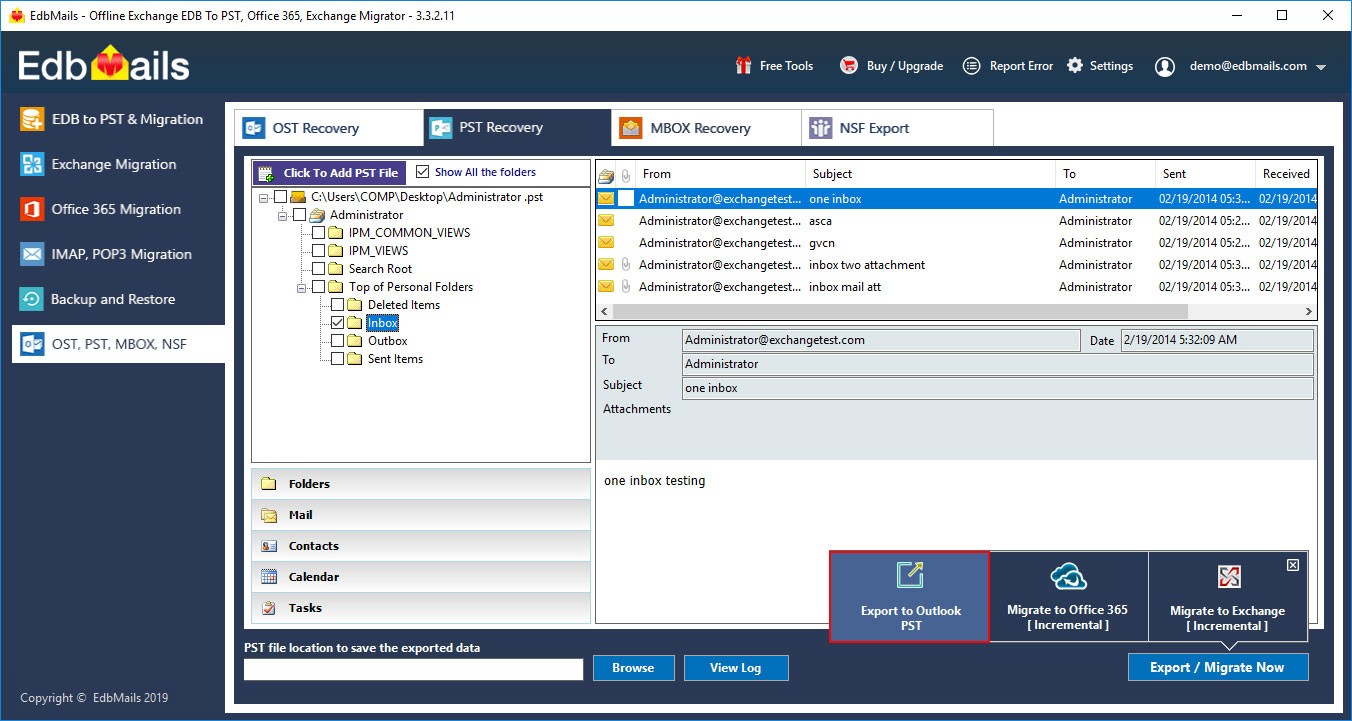The width and height of the screenshot is (1352, 721).
Task: Close the export options popup
Action: [1293, 565]
